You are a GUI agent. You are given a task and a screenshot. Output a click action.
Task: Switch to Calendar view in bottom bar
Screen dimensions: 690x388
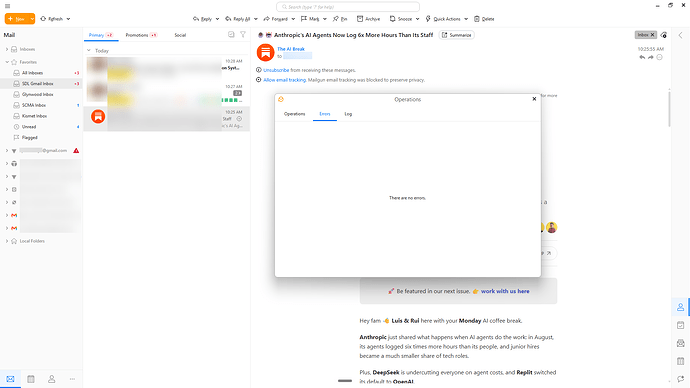[31, 379]
